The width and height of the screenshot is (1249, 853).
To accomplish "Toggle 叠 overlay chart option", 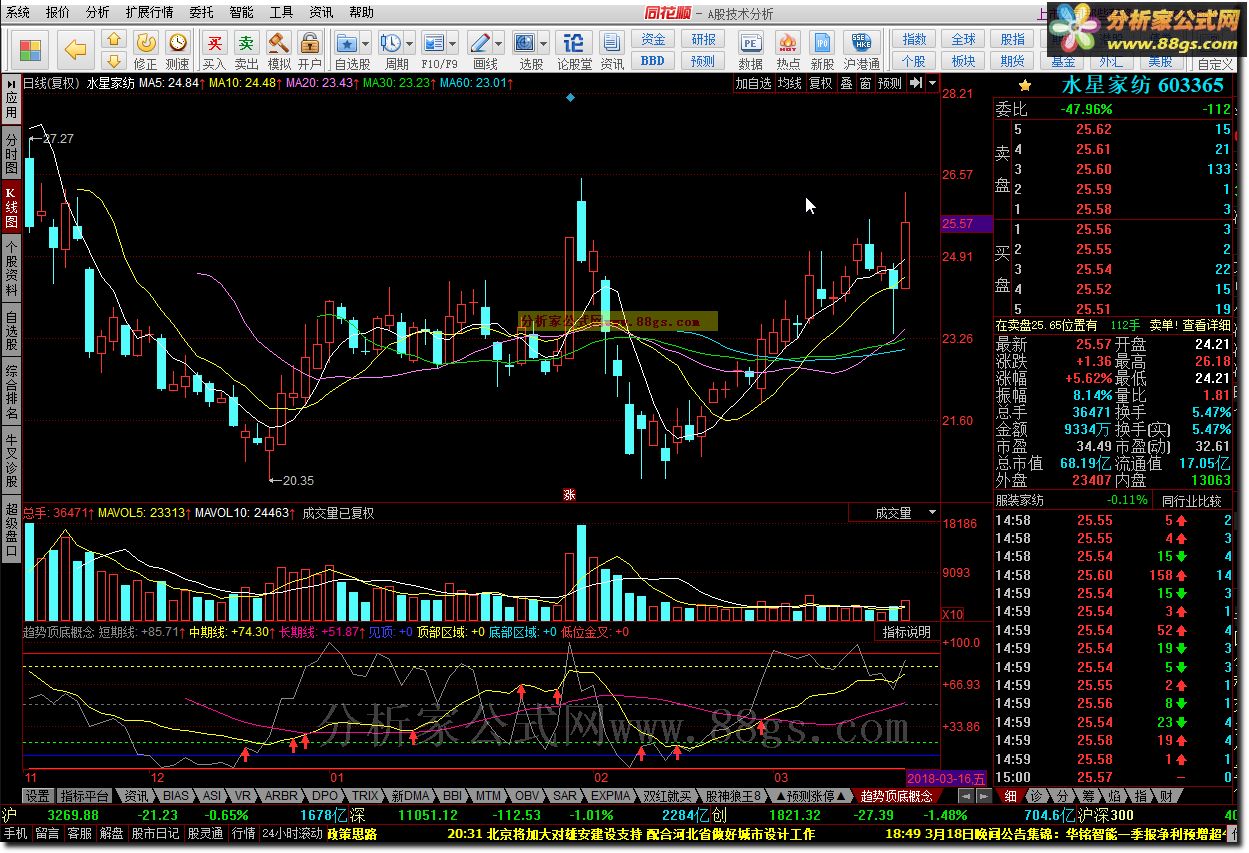I will (x=846, y=84).
